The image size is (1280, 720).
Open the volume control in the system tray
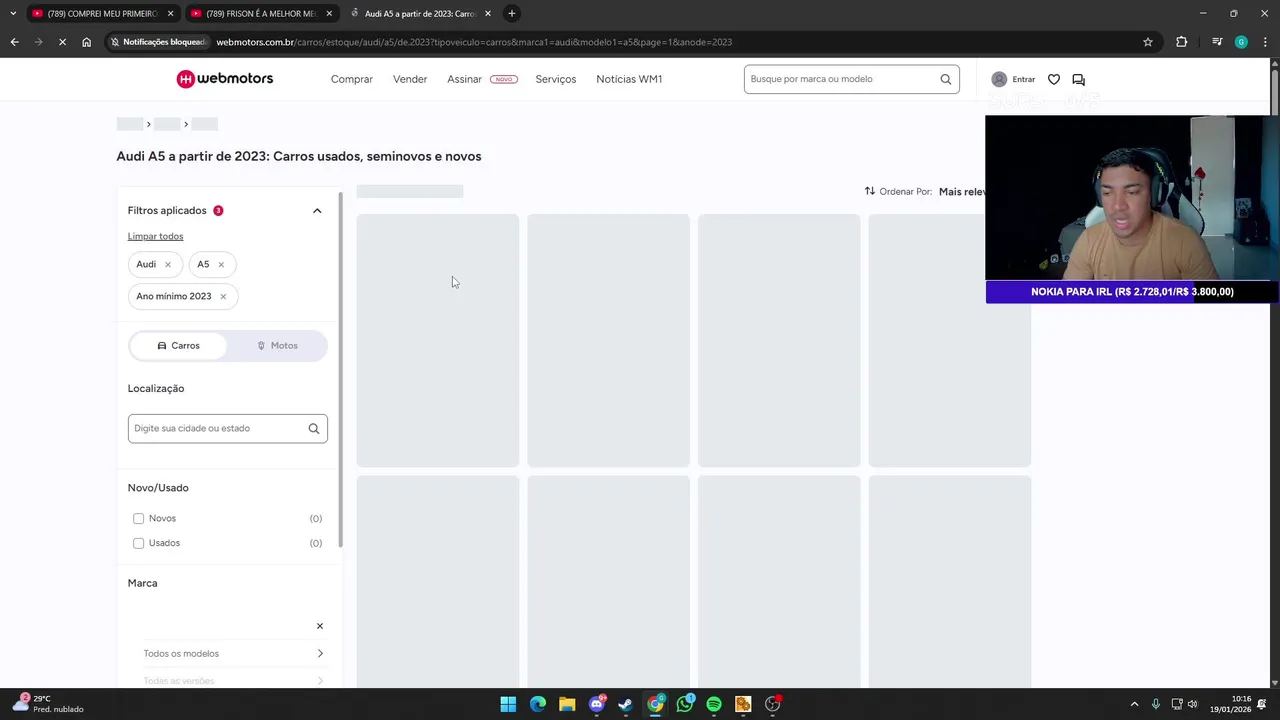coord(1192,704)
